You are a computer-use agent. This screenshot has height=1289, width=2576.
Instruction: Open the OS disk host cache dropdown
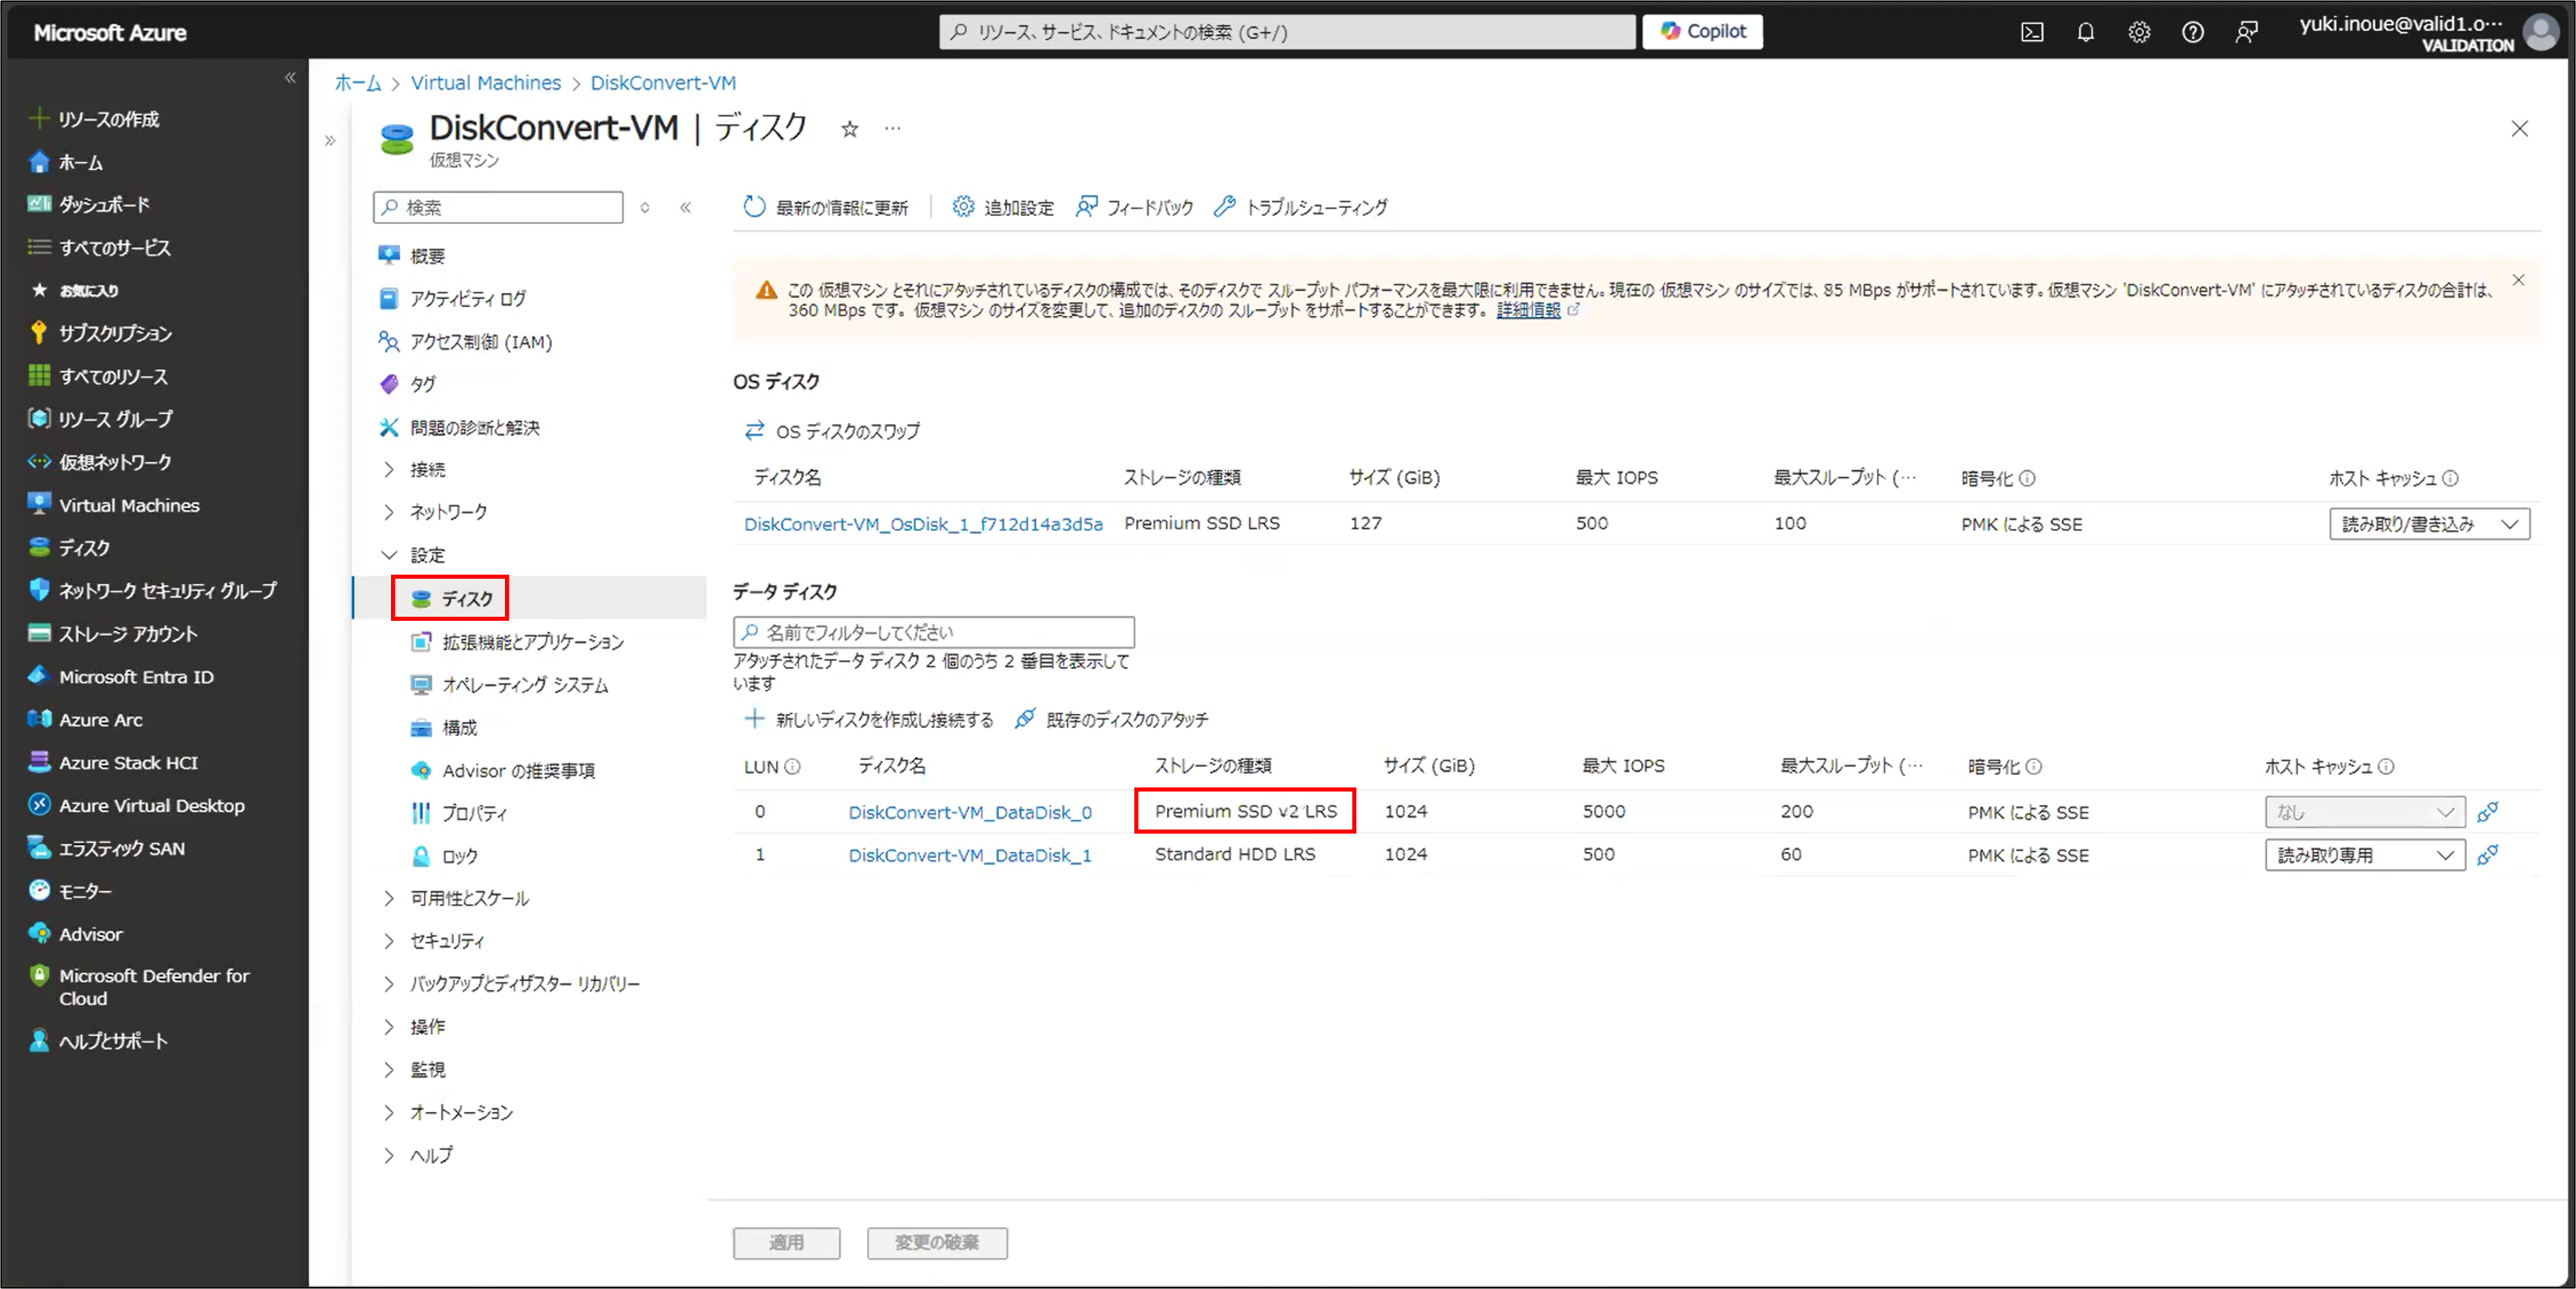pyautogui.click(x=2429, y=524)
